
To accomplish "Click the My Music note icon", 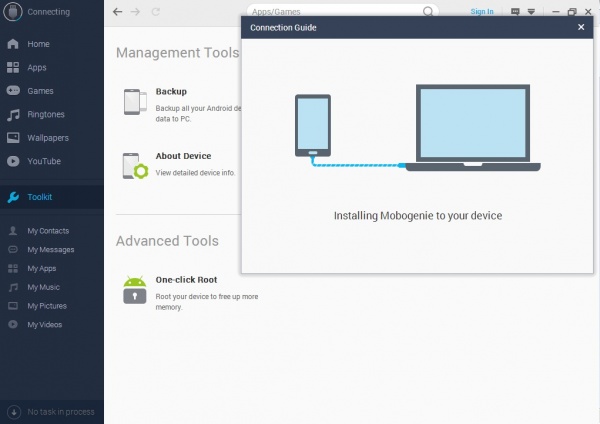I will coord(13,287).
